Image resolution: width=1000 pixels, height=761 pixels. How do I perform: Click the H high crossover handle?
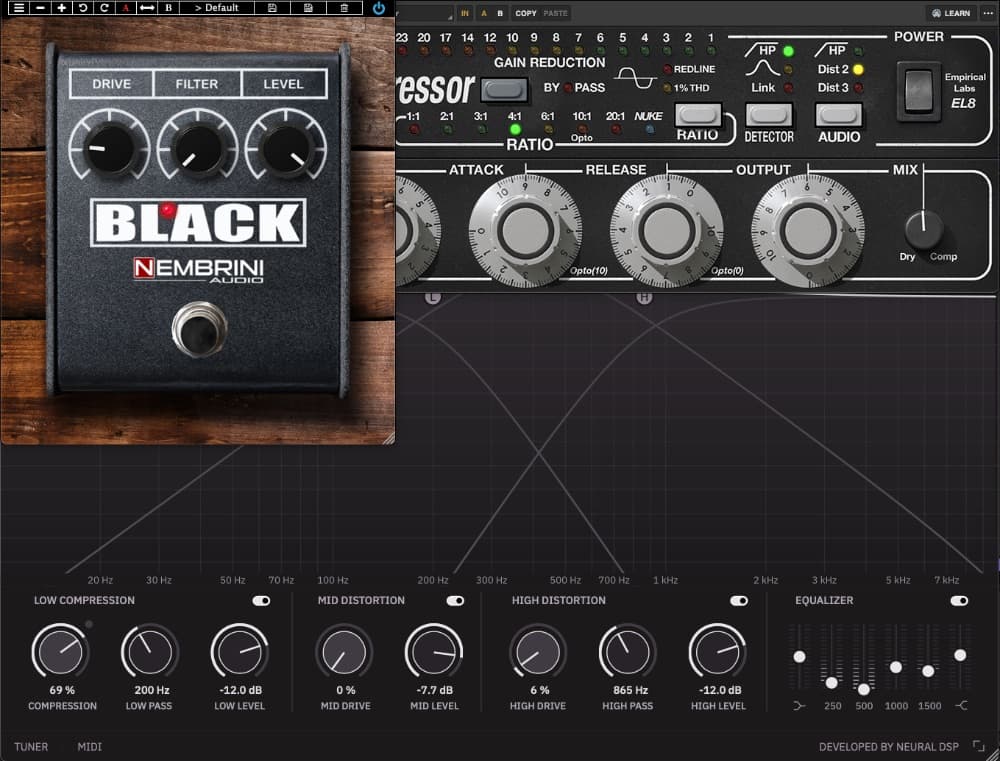[644, 297]
